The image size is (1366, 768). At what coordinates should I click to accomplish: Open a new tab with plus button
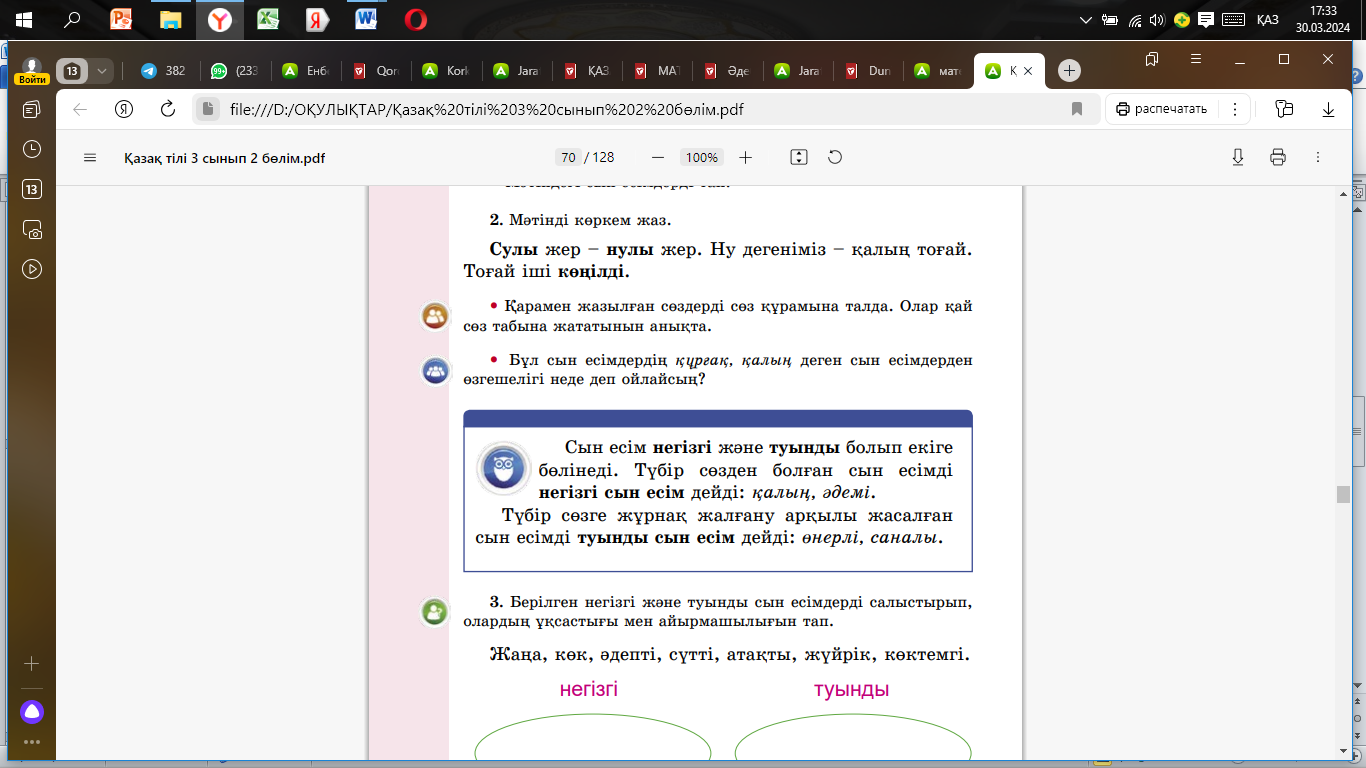pyautogui.click(x=1069, y=71)
